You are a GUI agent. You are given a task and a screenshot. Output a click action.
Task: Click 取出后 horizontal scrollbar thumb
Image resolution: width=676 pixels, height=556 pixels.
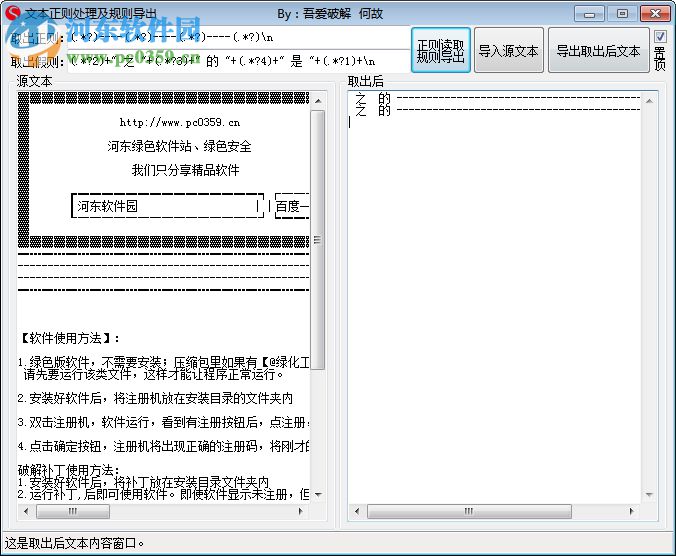coord(469,512)
